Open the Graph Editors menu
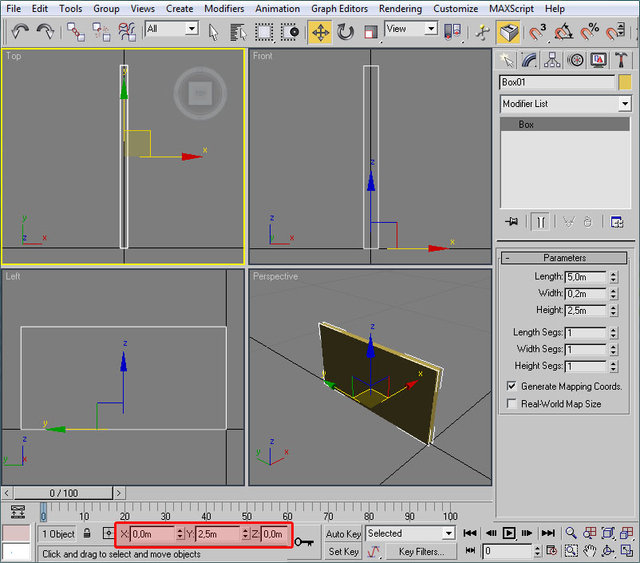This screenshot has width=640, height=563. [x=338, y=8]
